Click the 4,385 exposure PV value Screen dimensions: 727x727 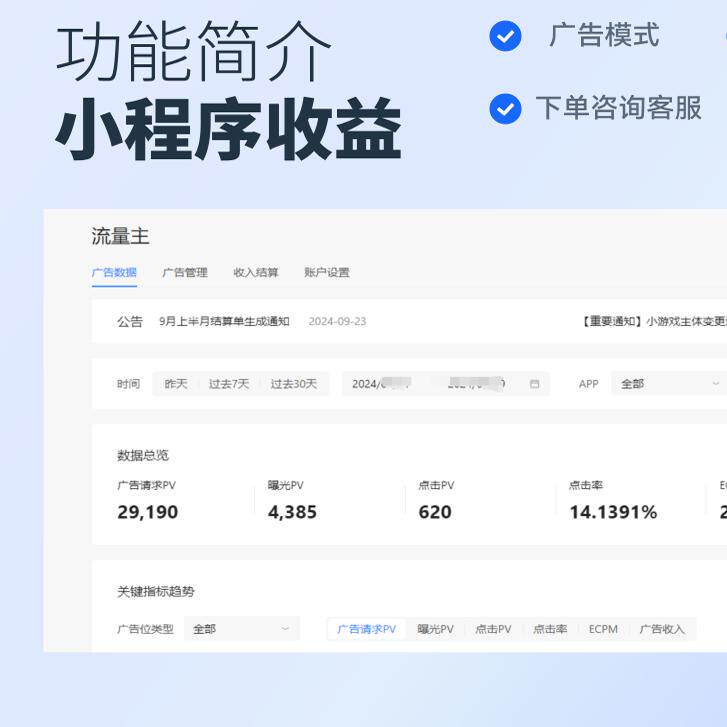[293, 512]
